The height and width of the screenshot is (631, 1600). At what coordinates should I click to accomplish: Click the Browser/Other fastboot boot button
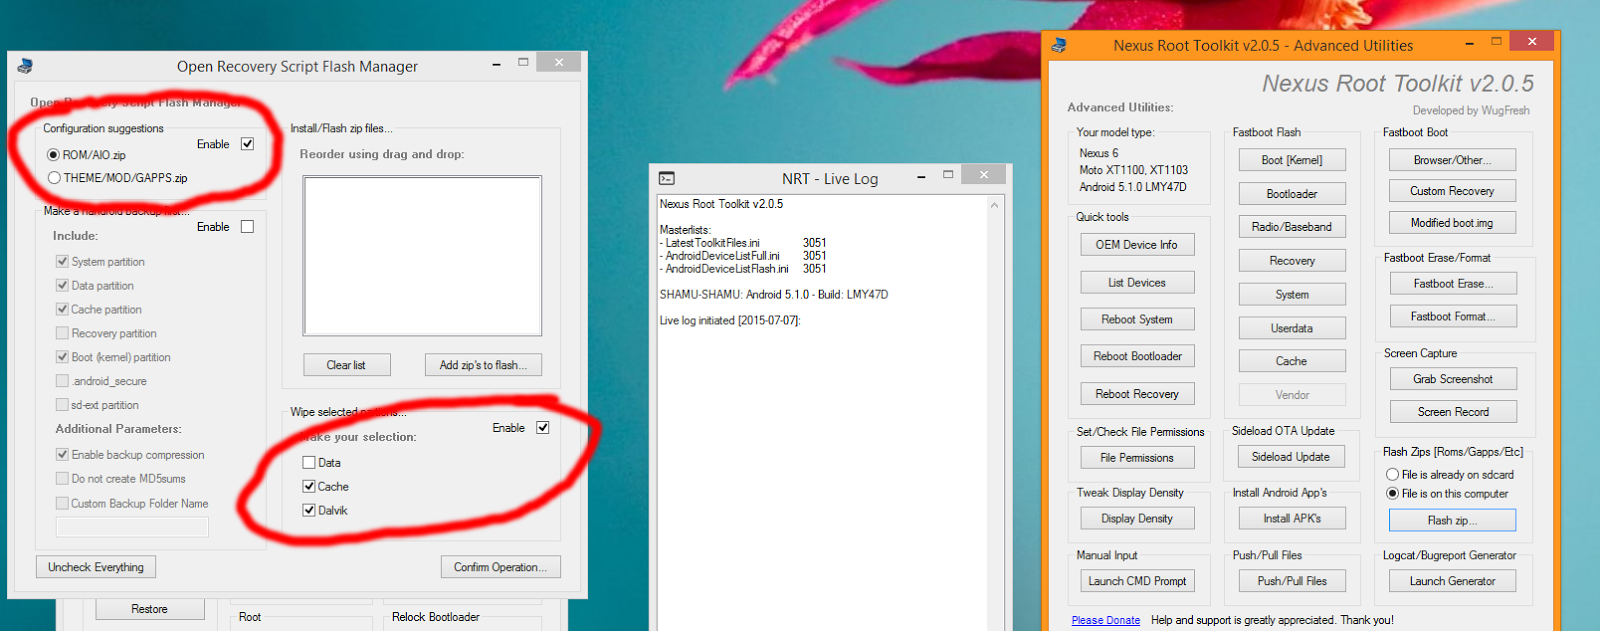(x=1453, y=160)
